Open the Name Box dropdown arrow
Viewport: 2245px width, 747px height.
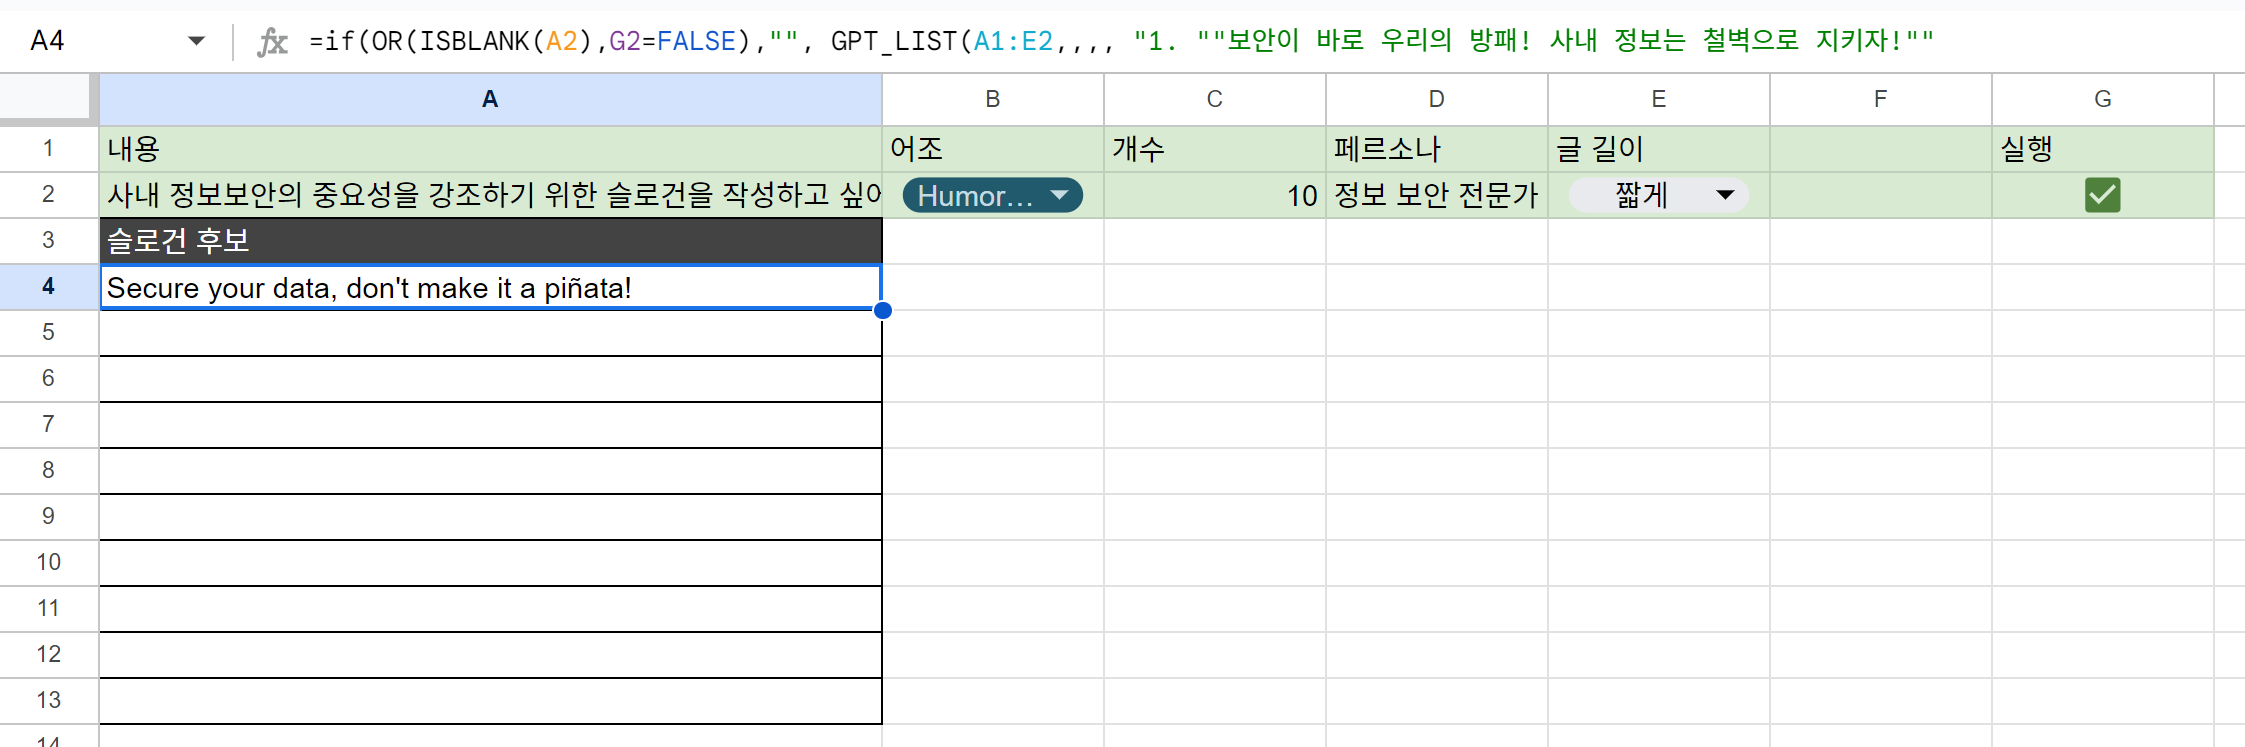[196, 41]
